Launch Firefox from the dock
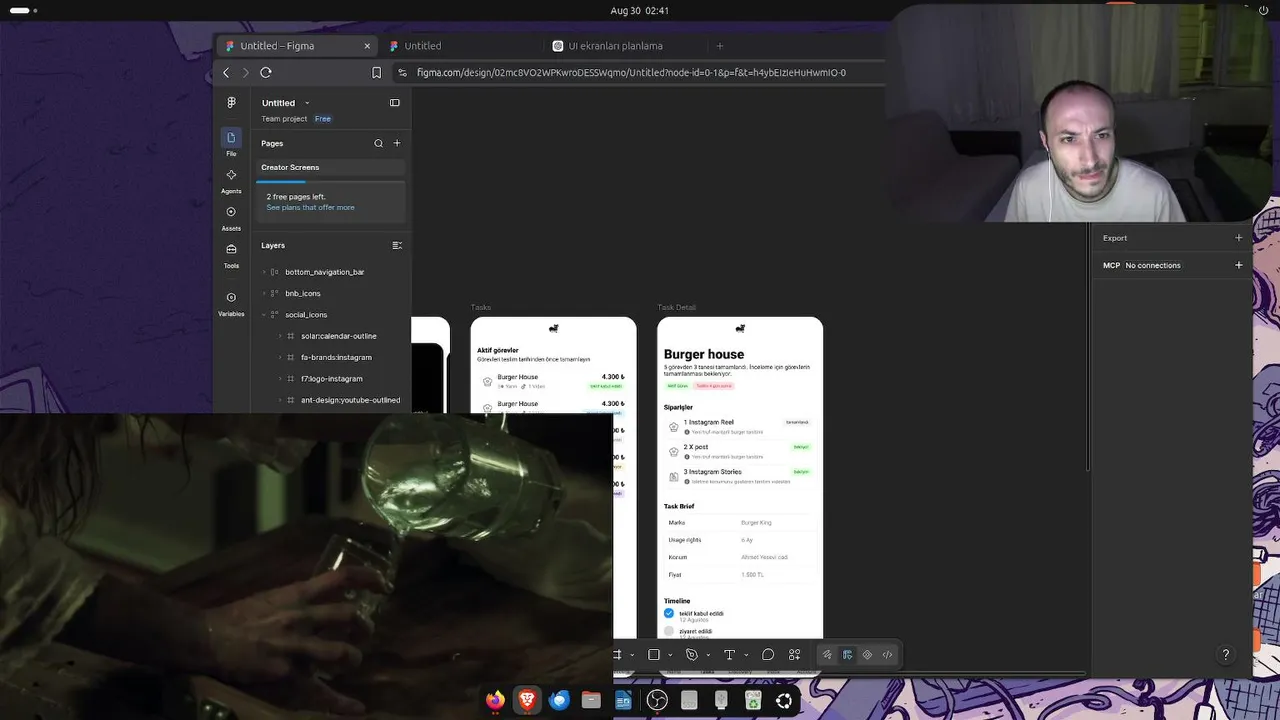1280x720 pixels. pos(495,700)
